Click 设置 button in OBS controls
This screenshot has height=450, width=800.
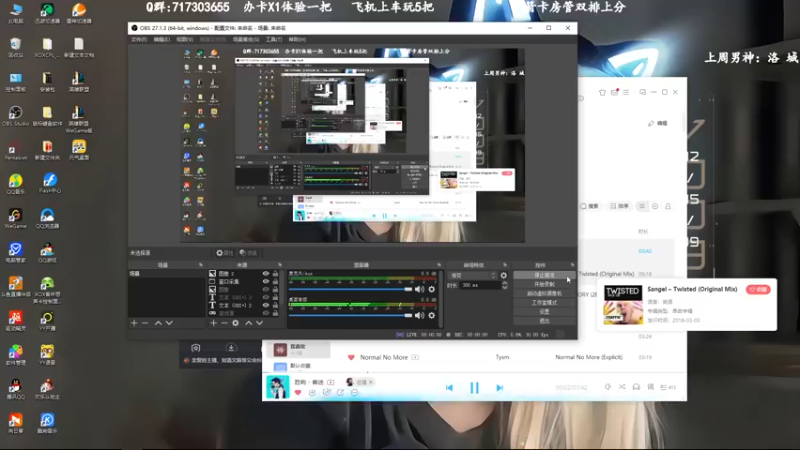544,312
